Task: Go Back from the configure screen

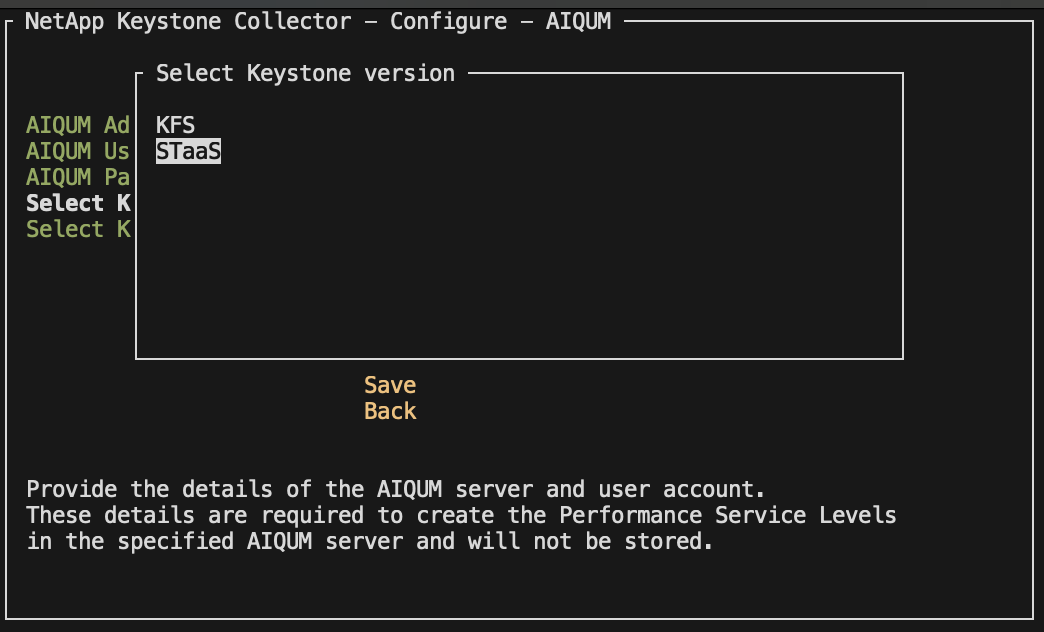Action: [x=390, y=411]
